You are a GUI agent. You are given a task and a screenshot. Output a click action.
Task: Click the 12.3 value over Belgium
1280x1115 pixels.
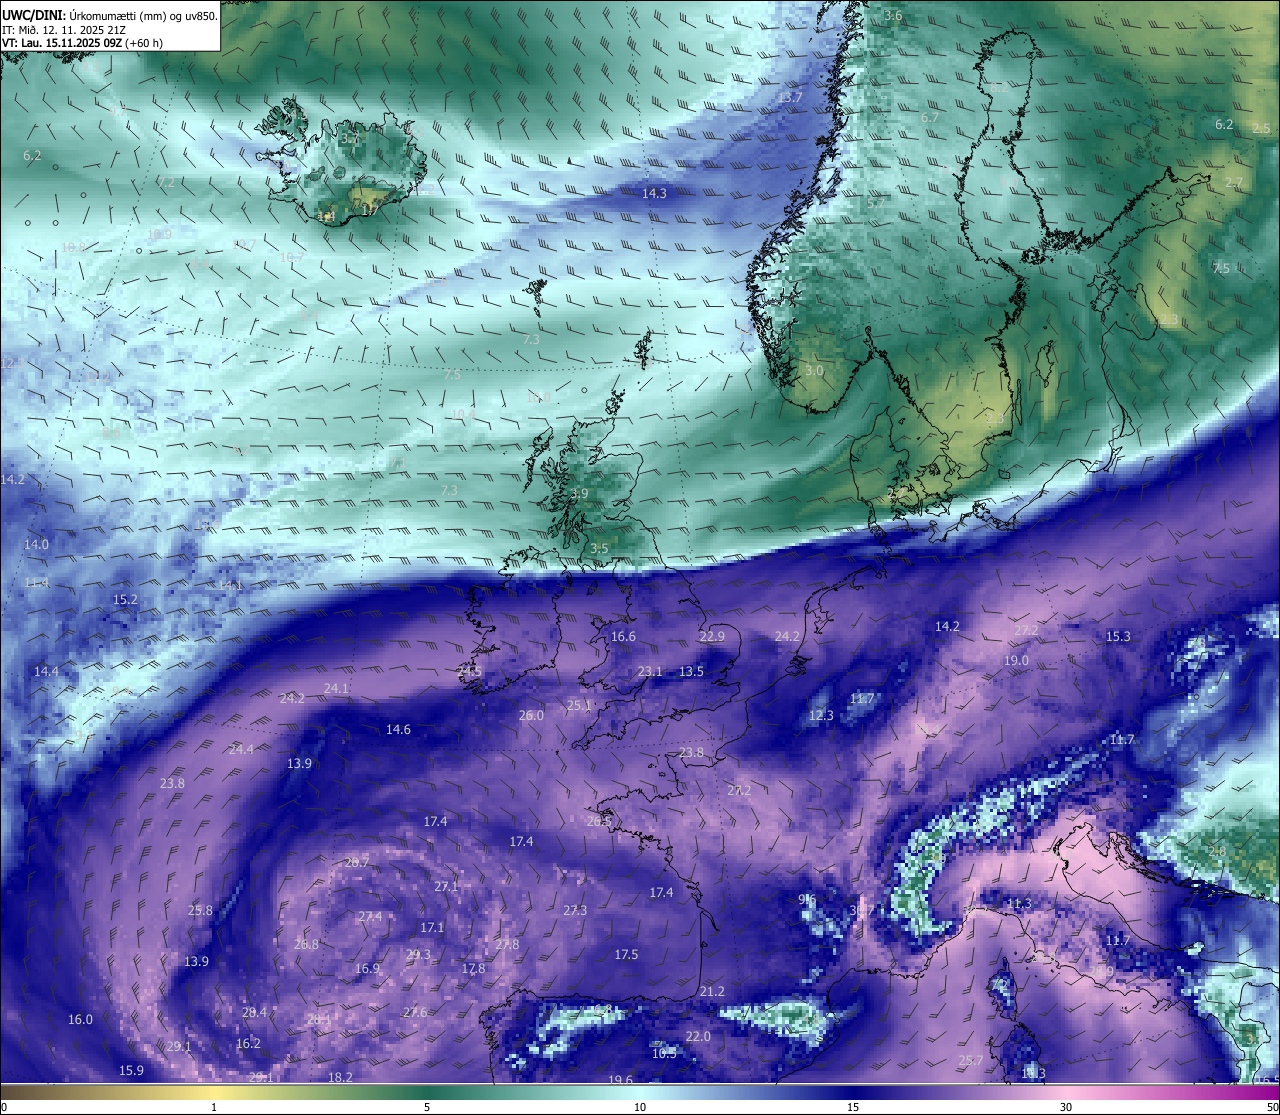pyautogui.click(x=821, y=715)
